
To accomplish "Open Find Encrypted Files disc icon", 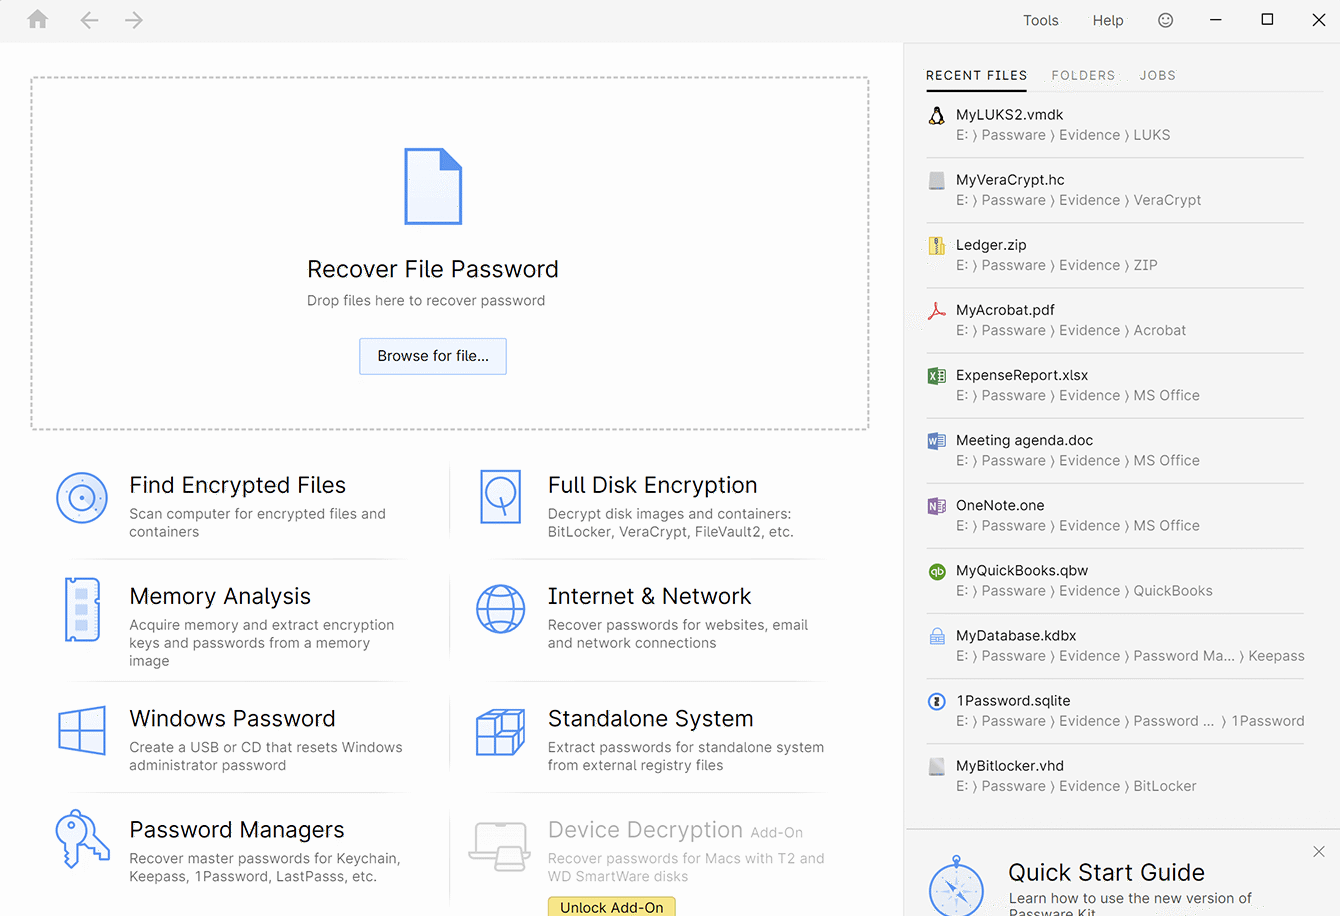I will (82, 498).
